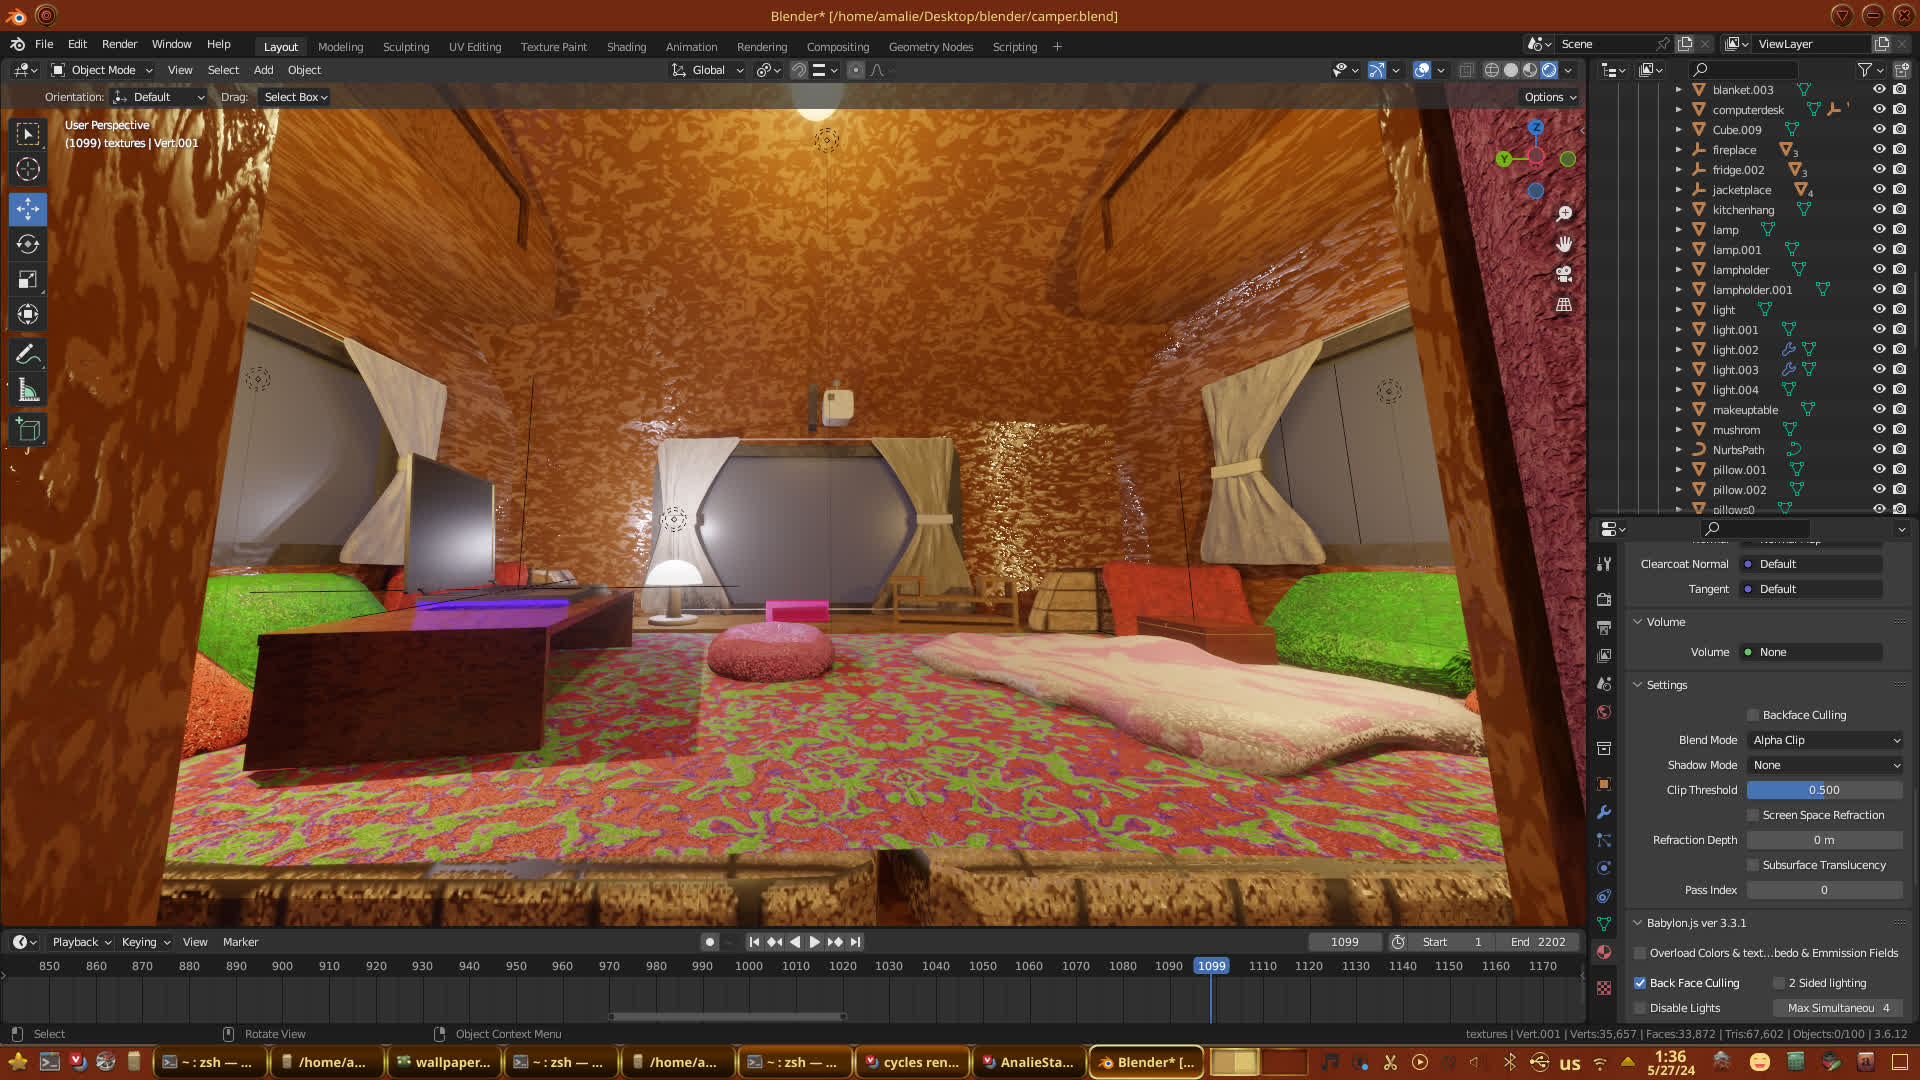
Task: Expand the makeuptable outliner item
Action: [1679, 410]
